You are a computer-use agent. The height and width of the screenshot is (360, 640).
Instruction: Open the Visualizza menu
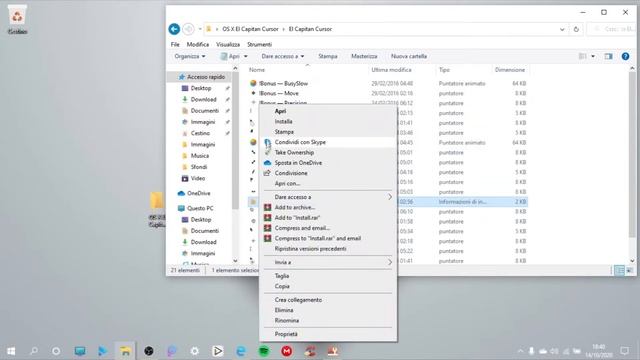click(228, 44)
